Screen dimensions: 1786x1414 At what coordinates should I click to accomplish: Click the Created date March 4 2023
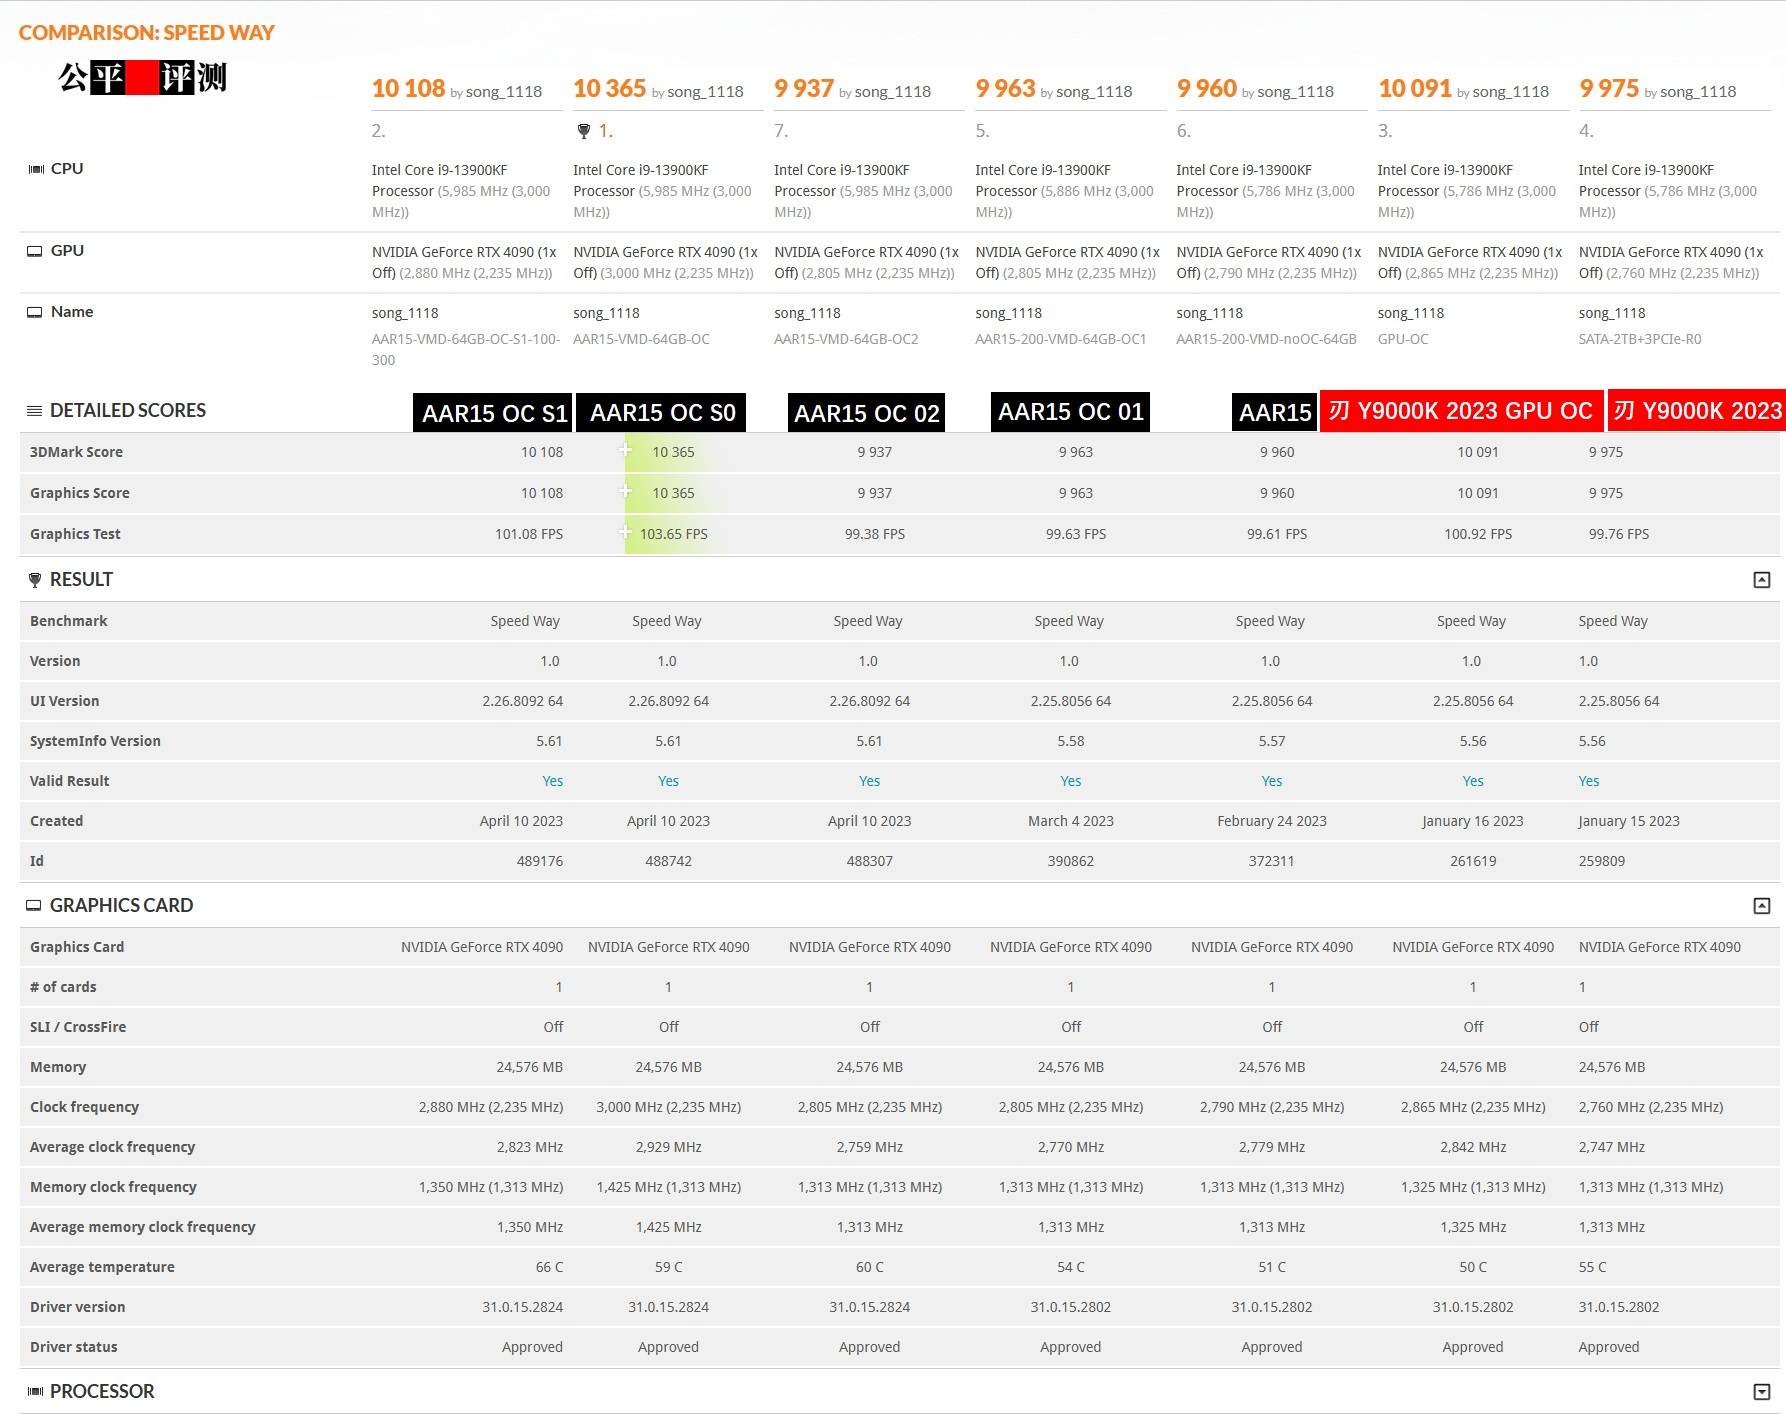[x=1071, y=822]
